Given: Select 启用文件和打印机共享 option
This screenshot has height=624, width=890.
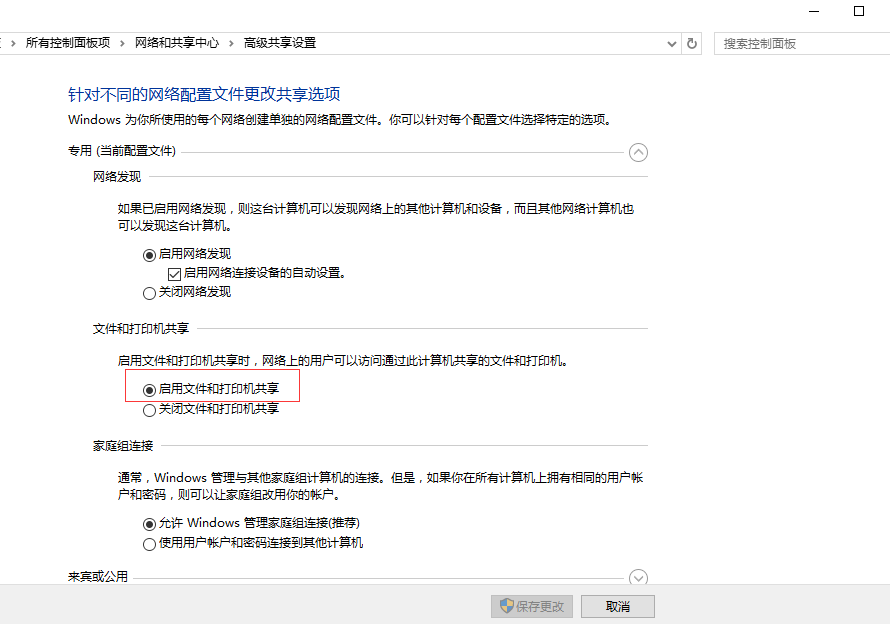Looking at the screenshot, I should coord(148,389).
